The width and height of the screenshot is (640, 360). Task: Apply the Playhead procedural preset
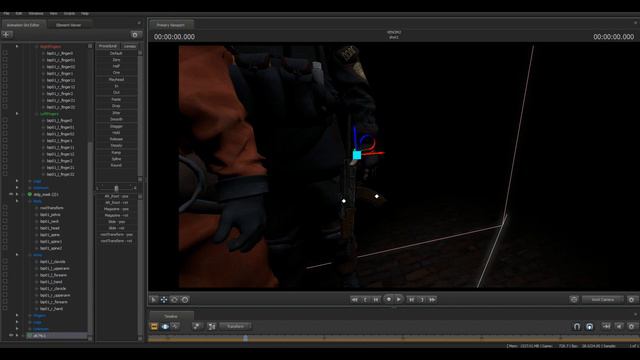coord(116,80)
